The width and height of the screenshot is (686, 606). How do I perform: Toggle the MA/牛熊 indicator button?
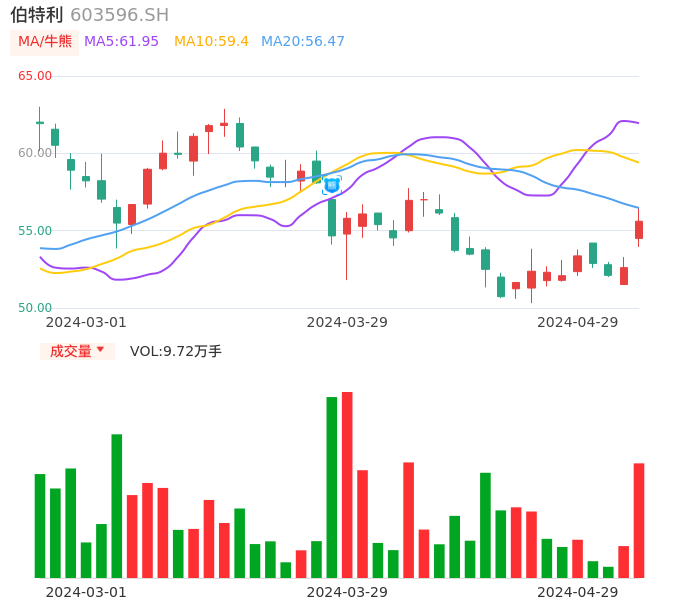[x=45, y=42]
